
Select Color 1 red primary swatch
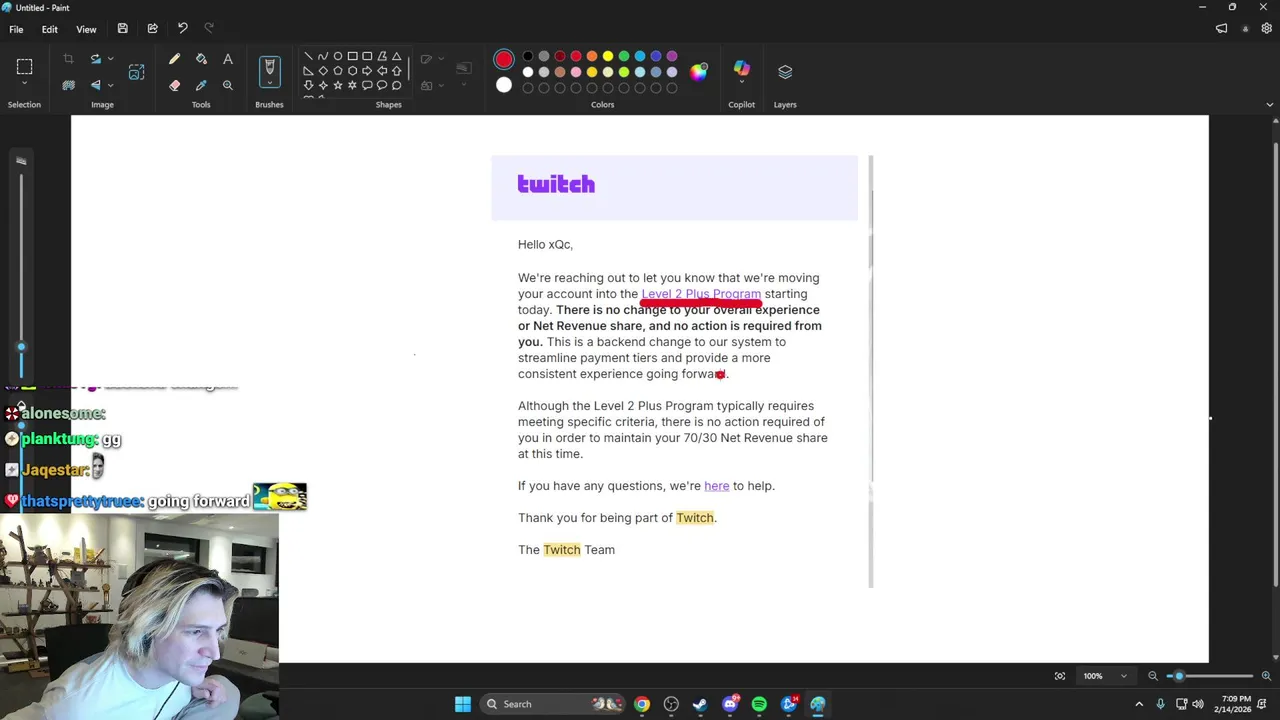point(504,60)
